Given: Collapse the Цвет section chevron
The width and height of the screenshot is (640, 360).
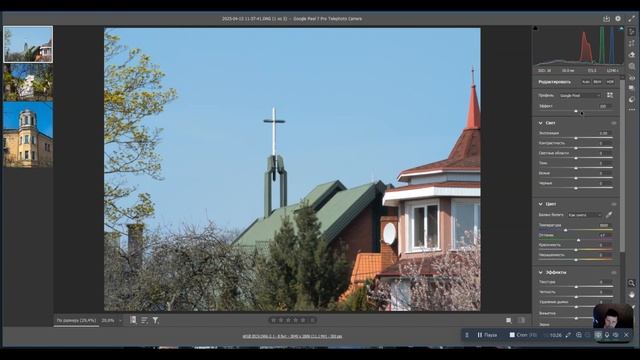Looking at the screenshot, I should tap(540, 204).
